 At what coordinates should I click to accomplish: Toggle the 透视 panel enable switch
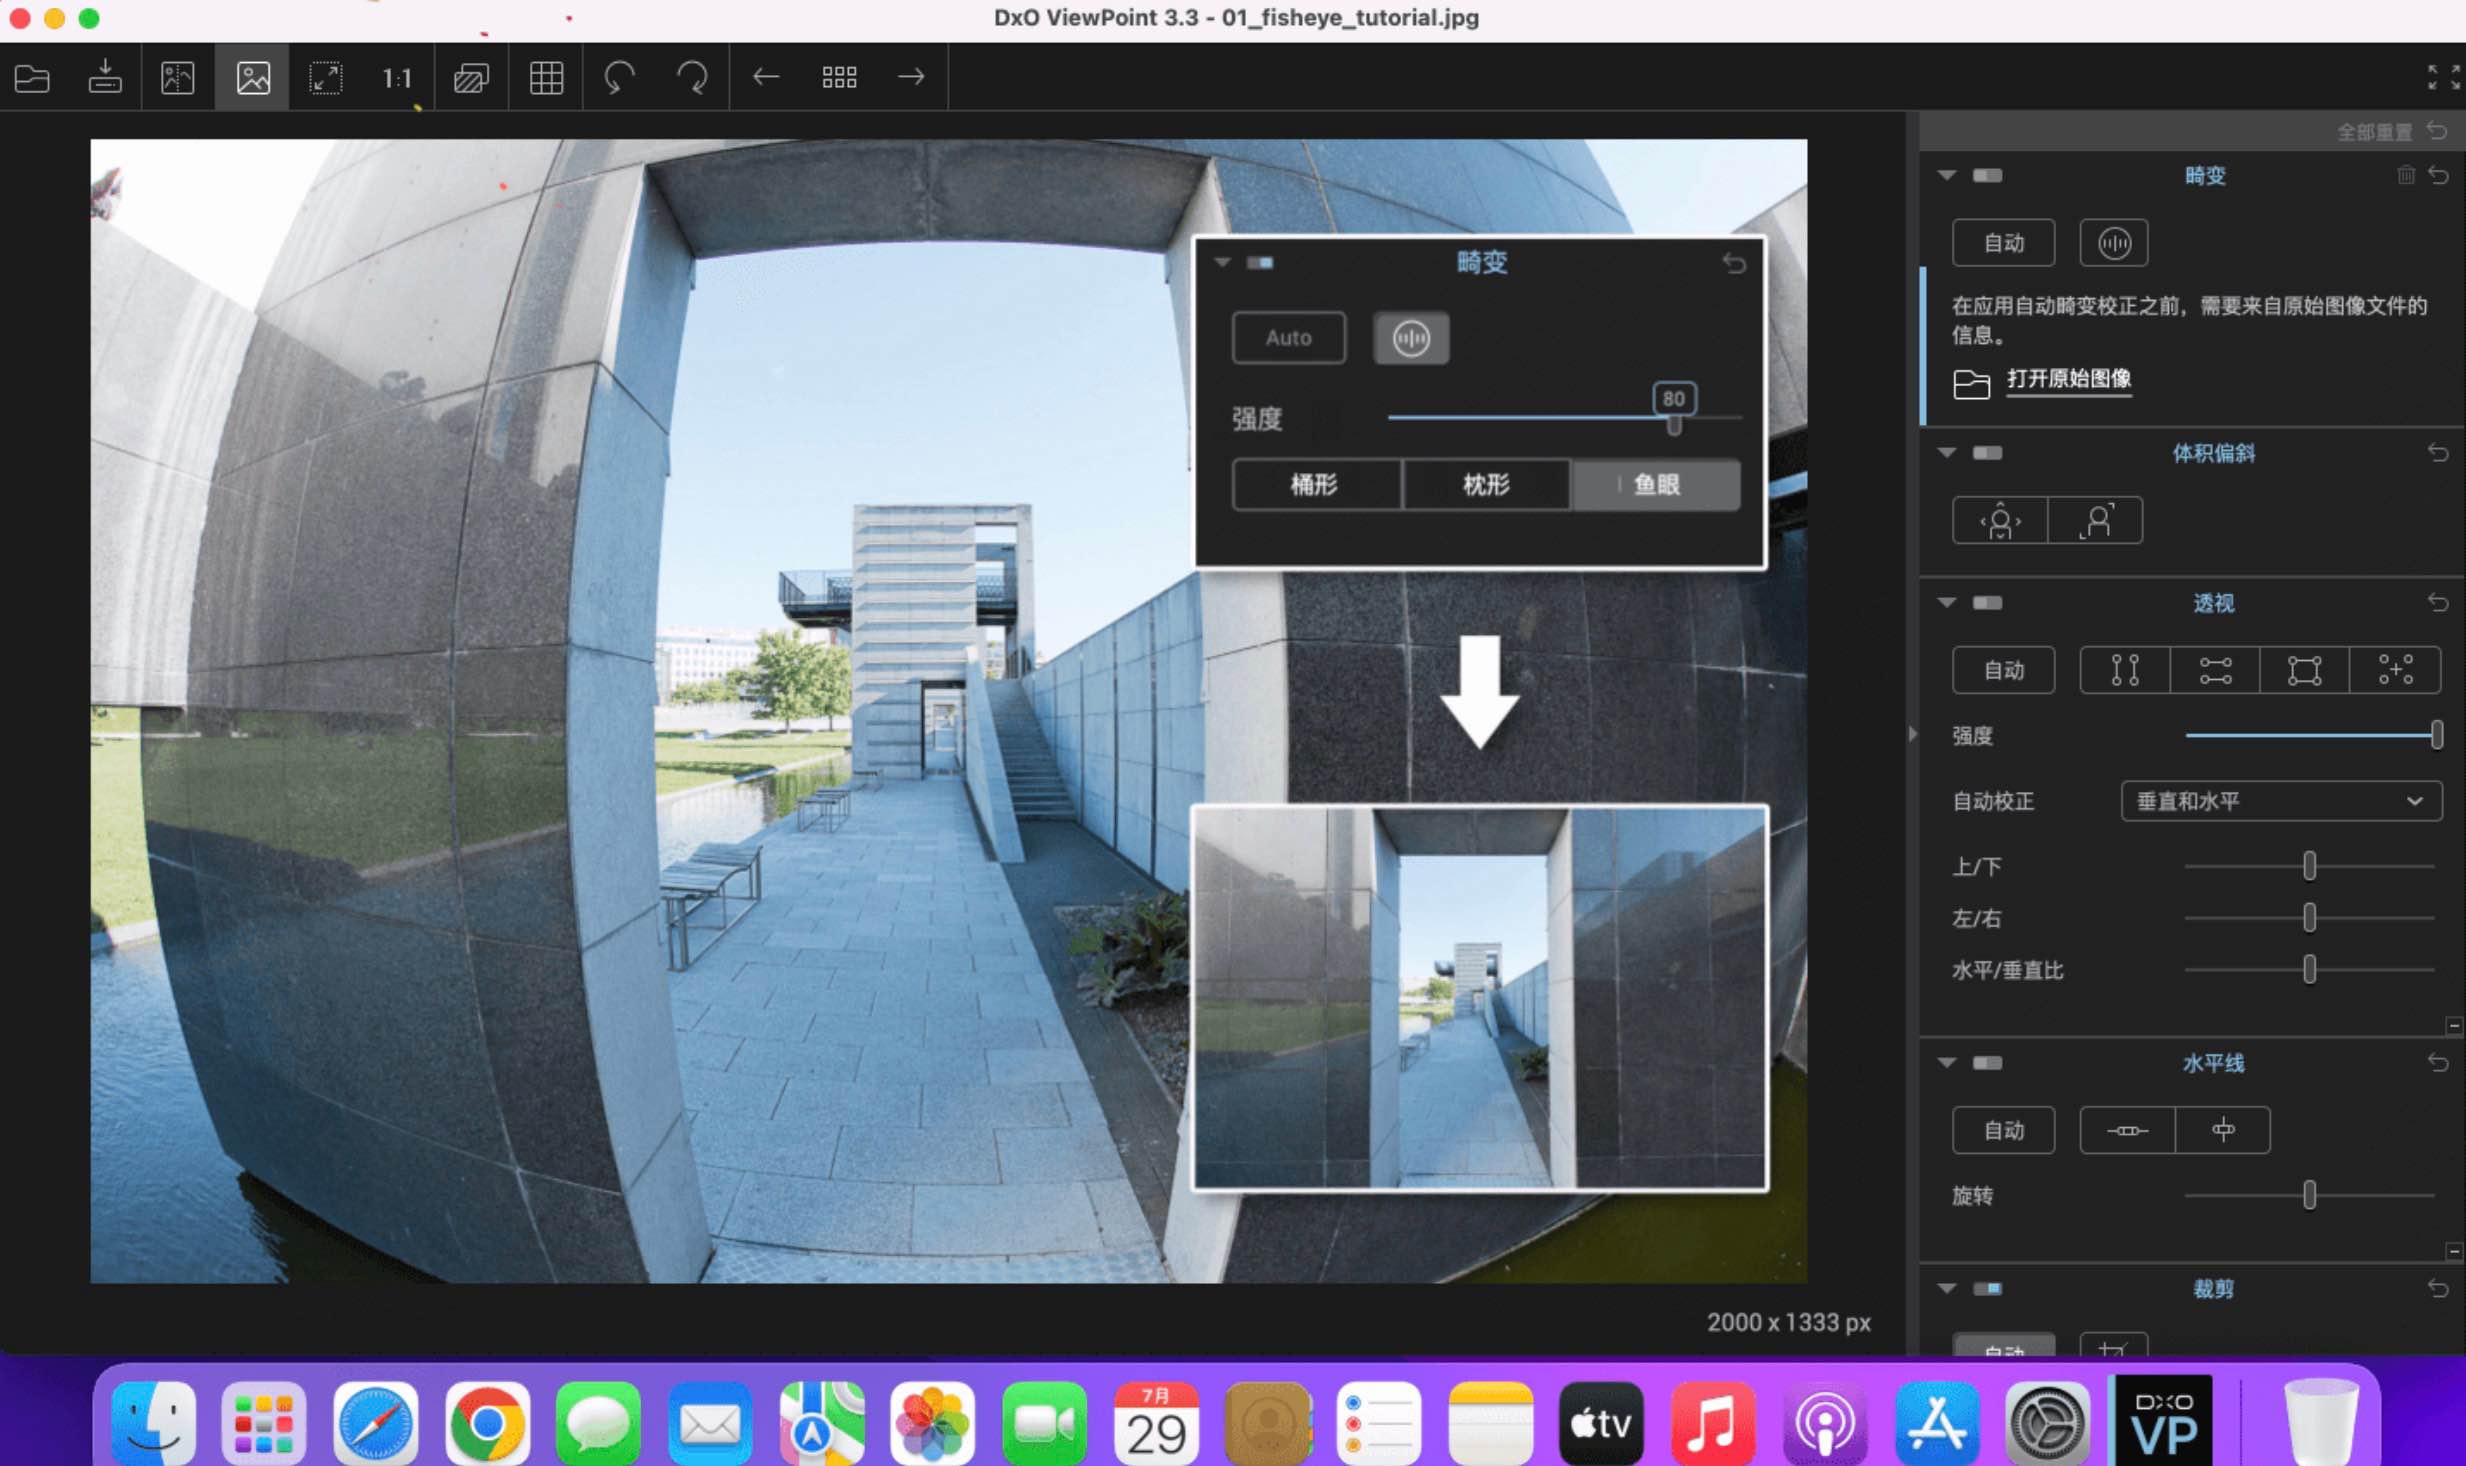(1987, 603)
